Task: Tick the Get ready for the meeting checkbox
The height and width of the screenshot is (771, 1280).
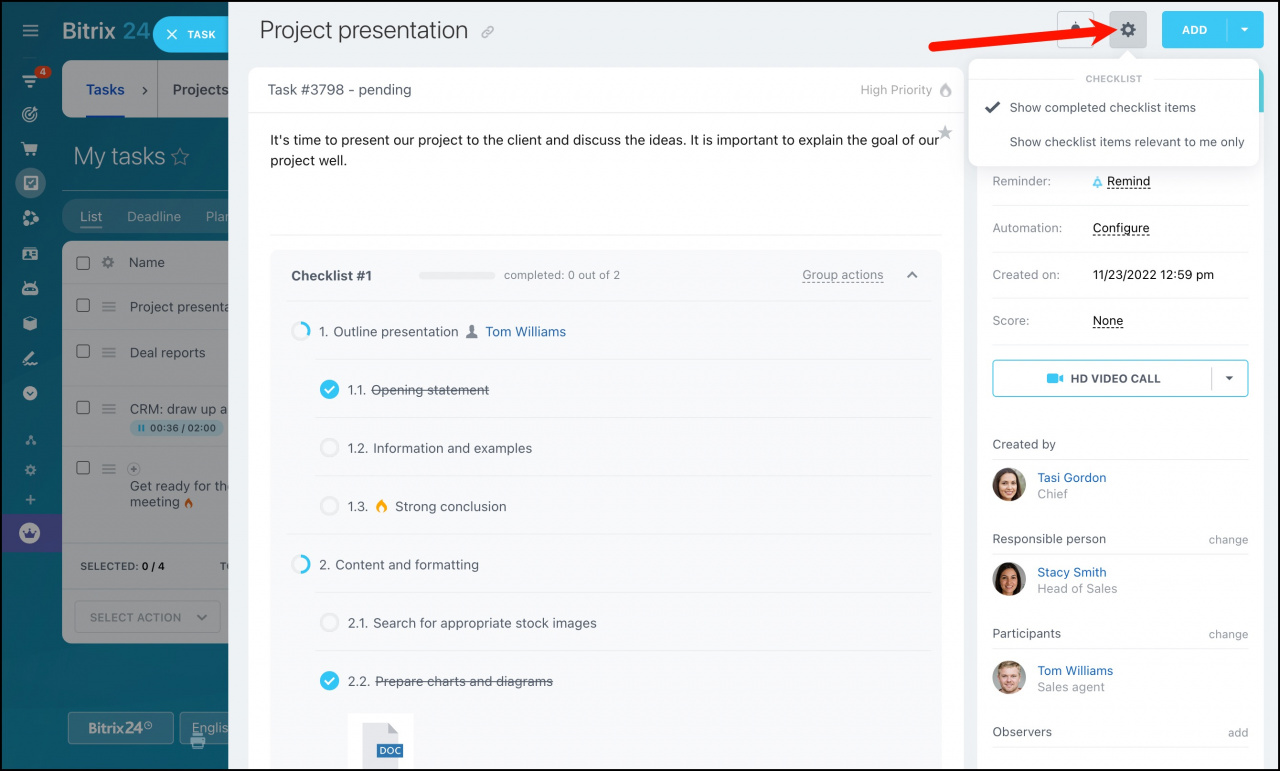Action: point(83,468)
